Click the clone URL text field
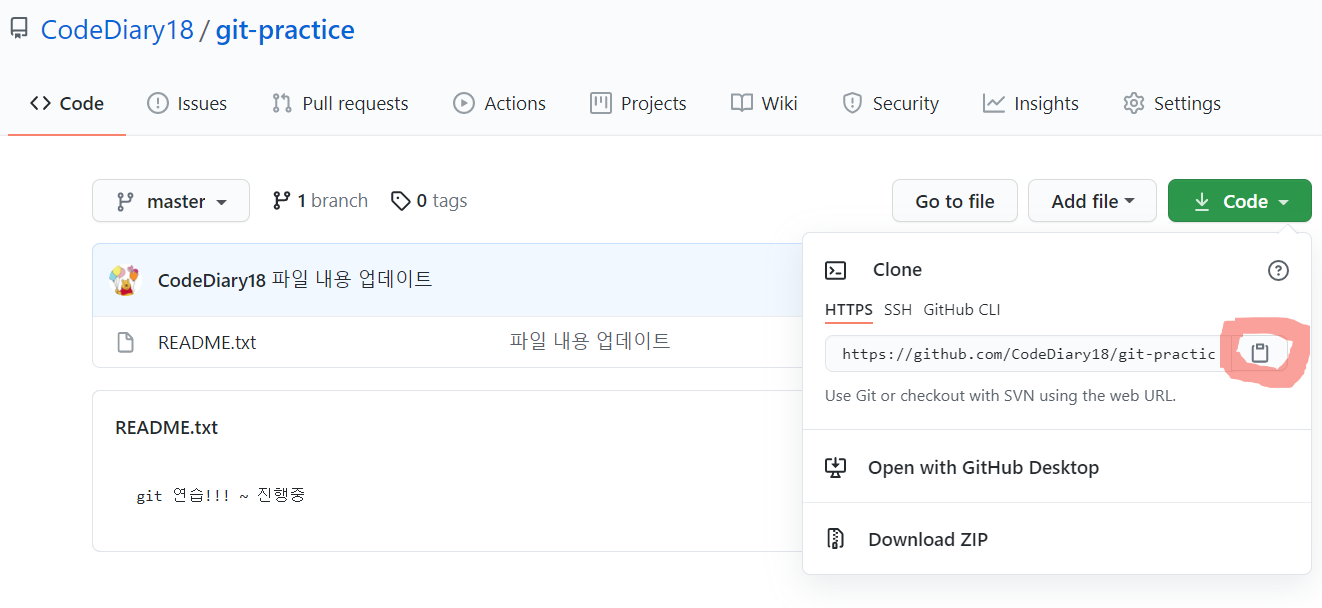This screenshot has height=608, width=1322. click(1028, 353)
